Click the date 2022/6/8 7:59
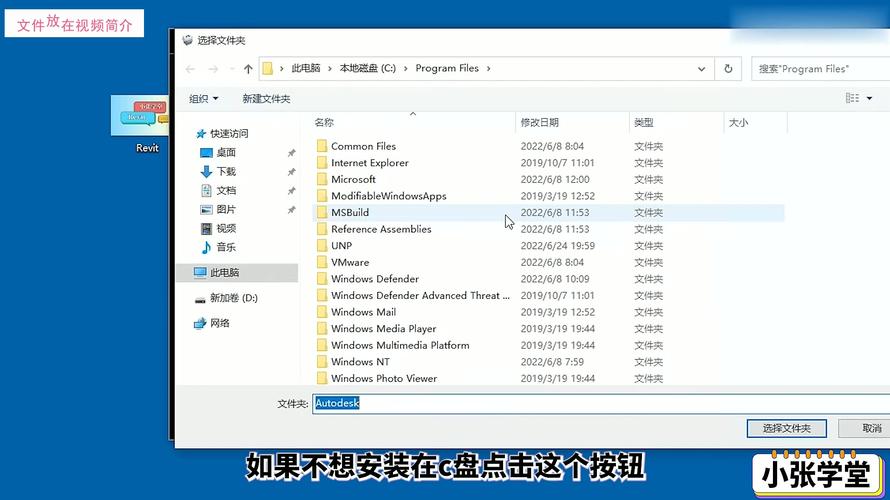Screen dimensions: 890x500 [x=552, y=362]
